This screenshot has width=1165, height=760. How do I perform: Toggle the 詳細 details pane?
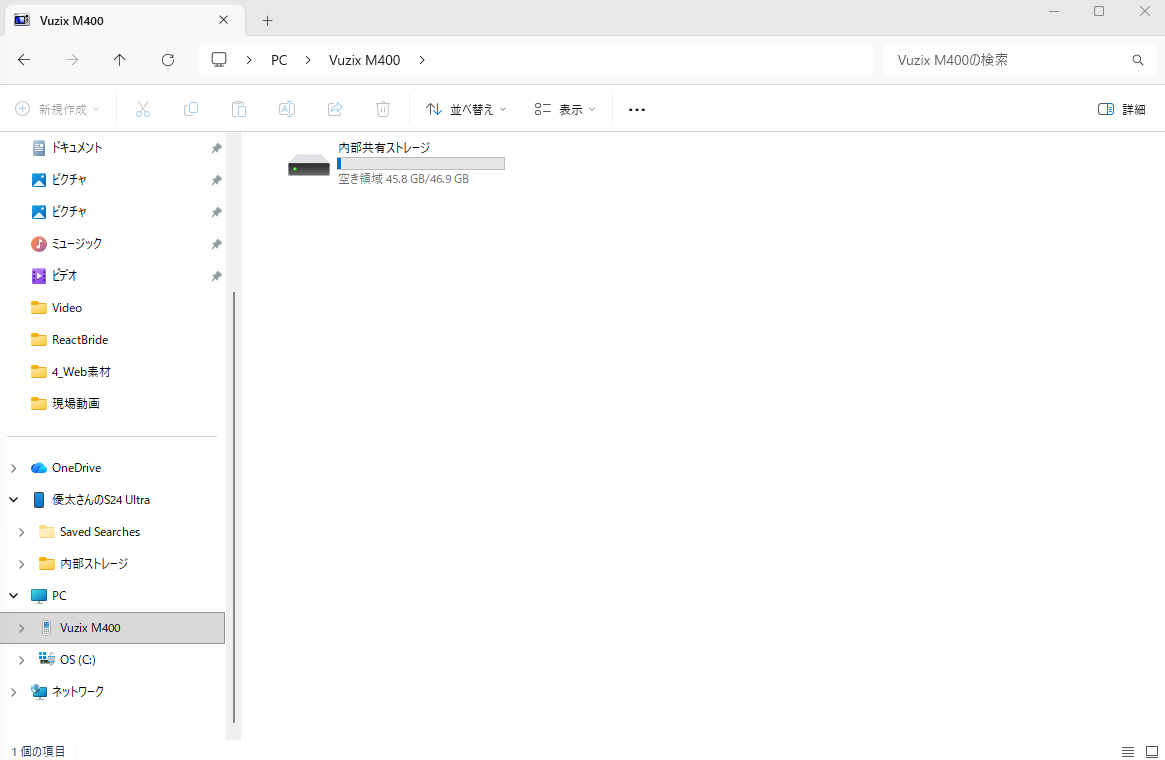tap(1121, 109)
